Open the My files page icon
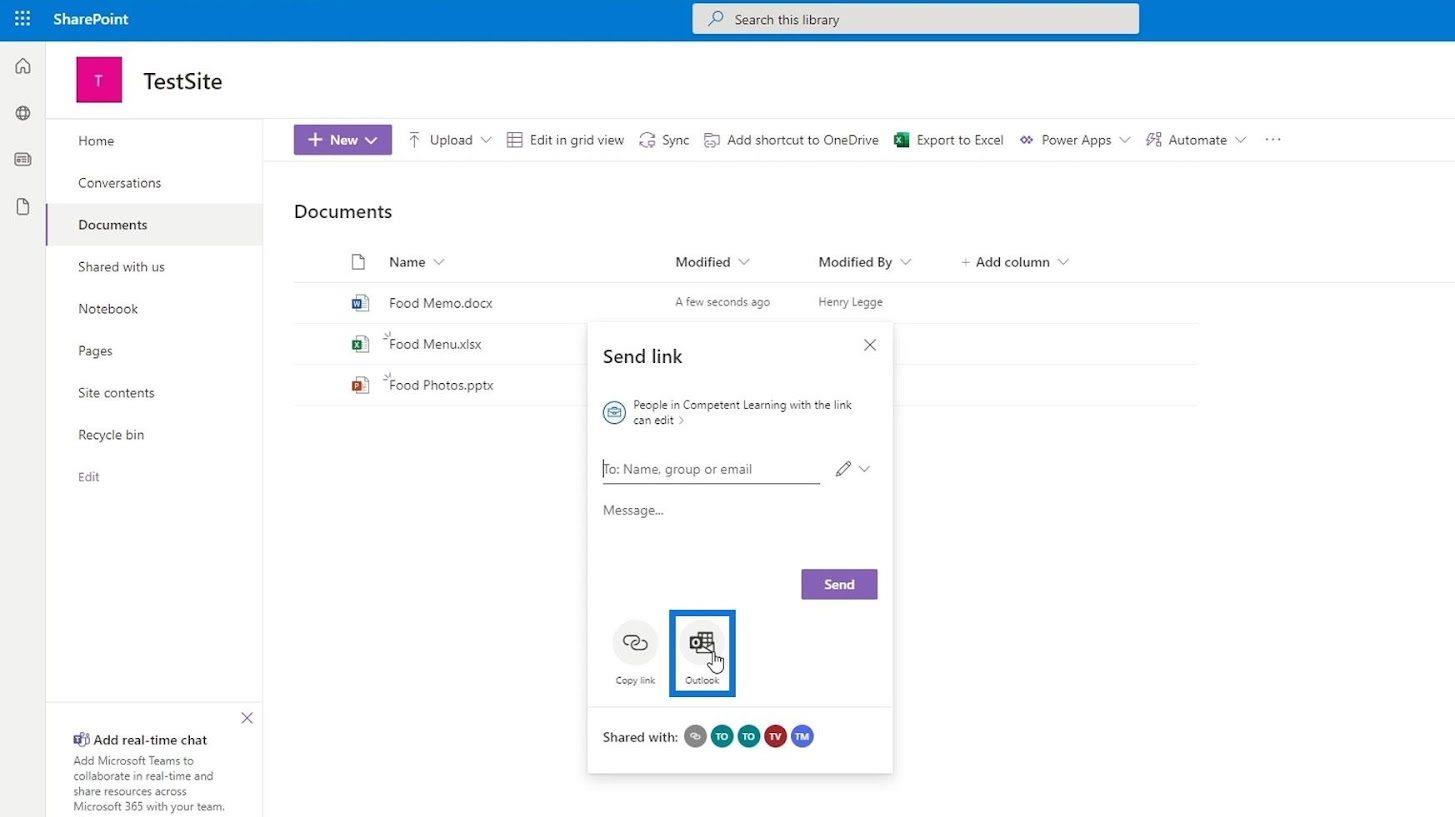Viewport: 1455px width, 817px height. [22, 206]
